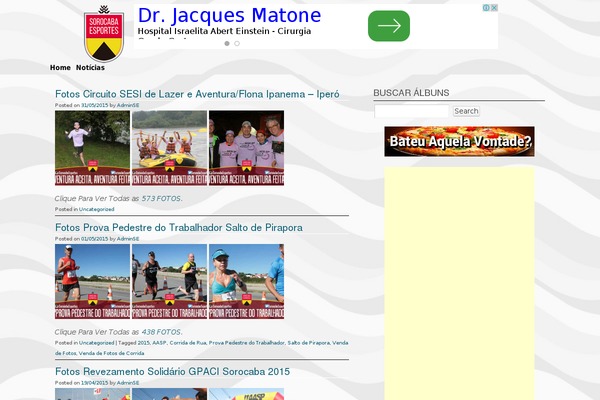Click the 31/05/2015 post date link
Screen dimensions: 600x400
(95, 105)
